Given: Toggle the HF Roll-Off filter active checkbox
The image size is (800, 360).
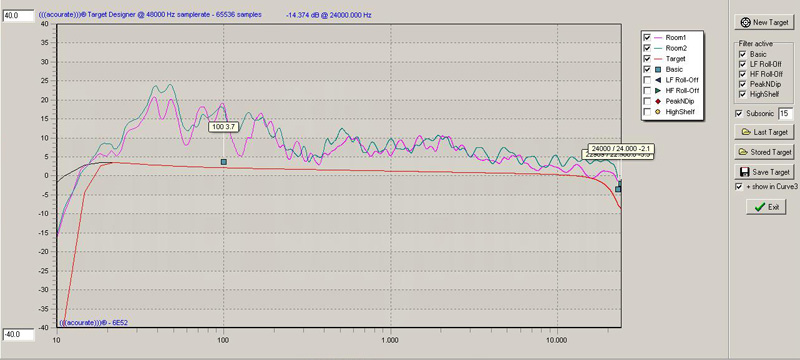Looking at the screenshot, I should (x=742, y=74).
